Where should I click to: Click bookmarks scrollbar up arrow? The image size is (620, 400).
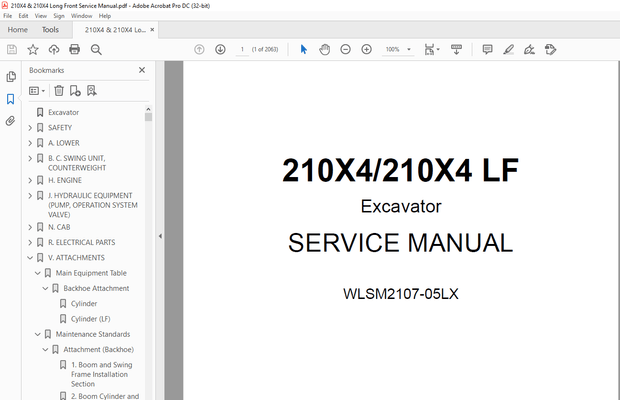tap(148, 109)
